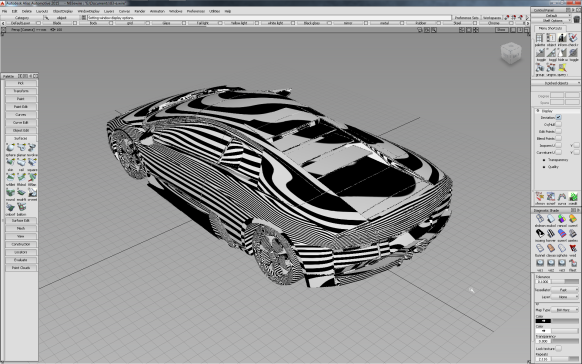Switch to the Menu Shortcuts tab
Image resolution: width=582 pixels, height=364 pixels.
(550, 28)
